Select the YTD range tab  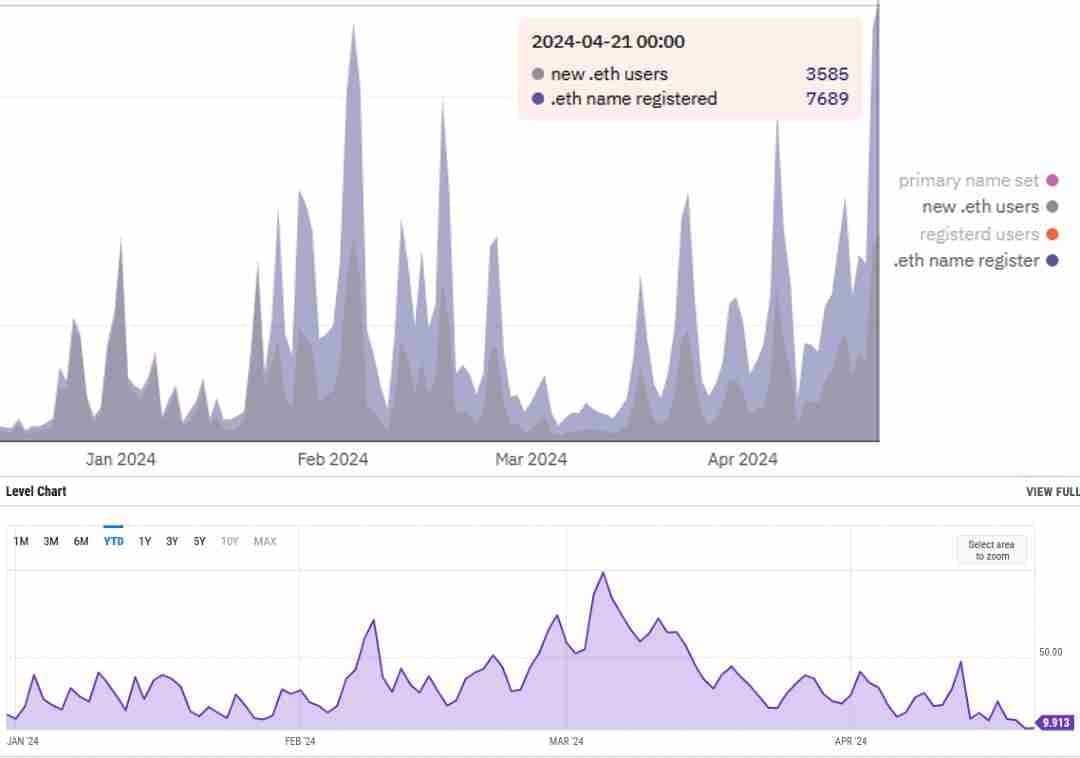(114, 541)
